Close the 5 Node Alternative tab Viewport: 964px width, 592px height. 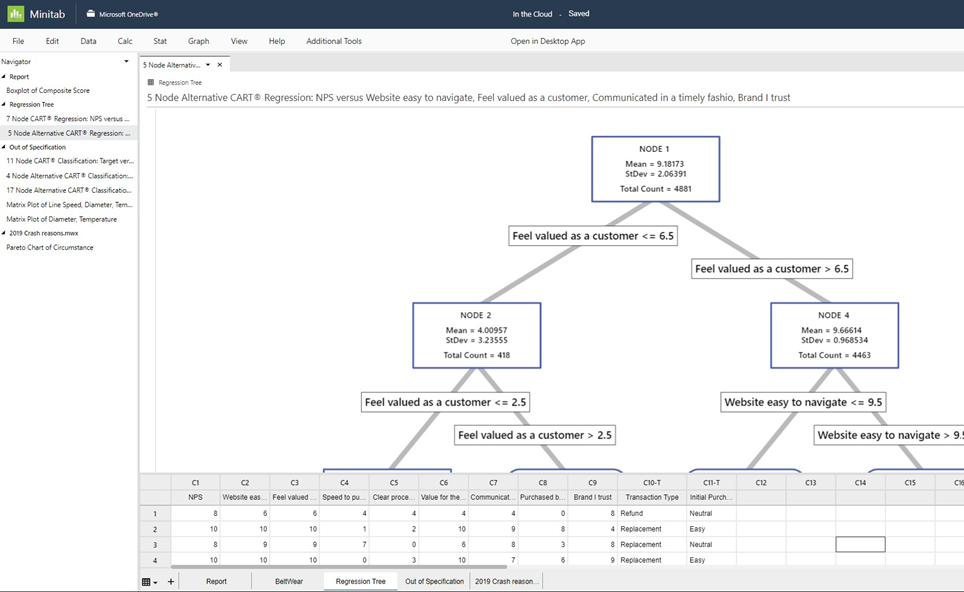(219, 65)
